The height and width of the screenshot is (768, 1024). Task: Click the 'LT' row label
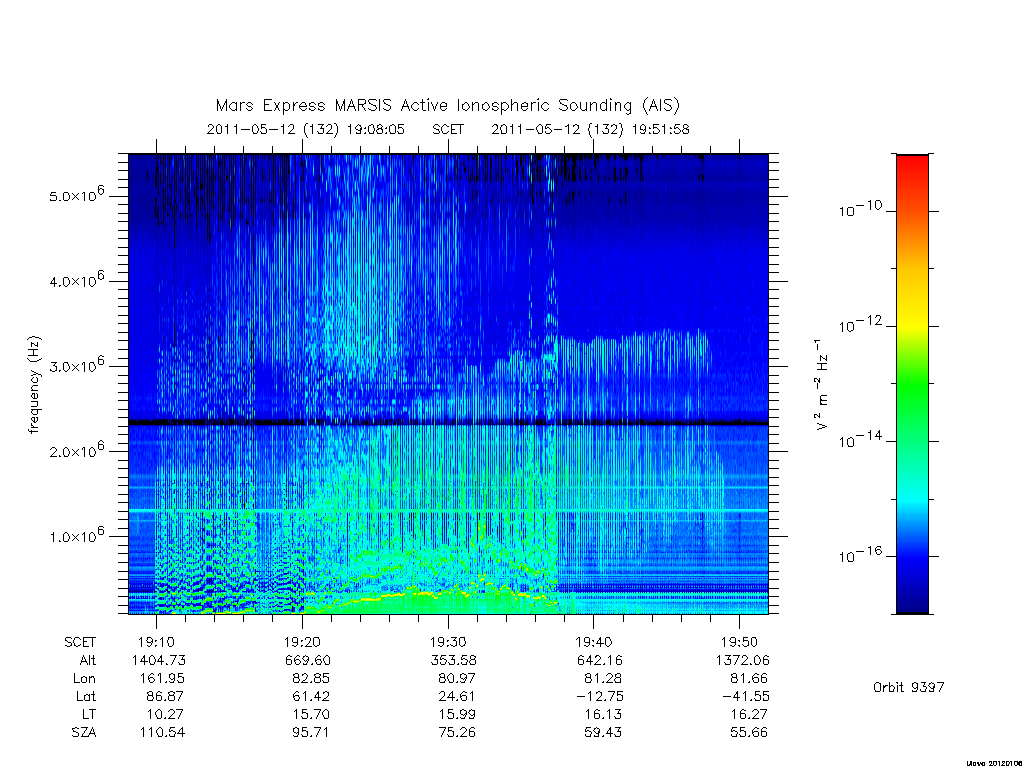coord(89,714)
